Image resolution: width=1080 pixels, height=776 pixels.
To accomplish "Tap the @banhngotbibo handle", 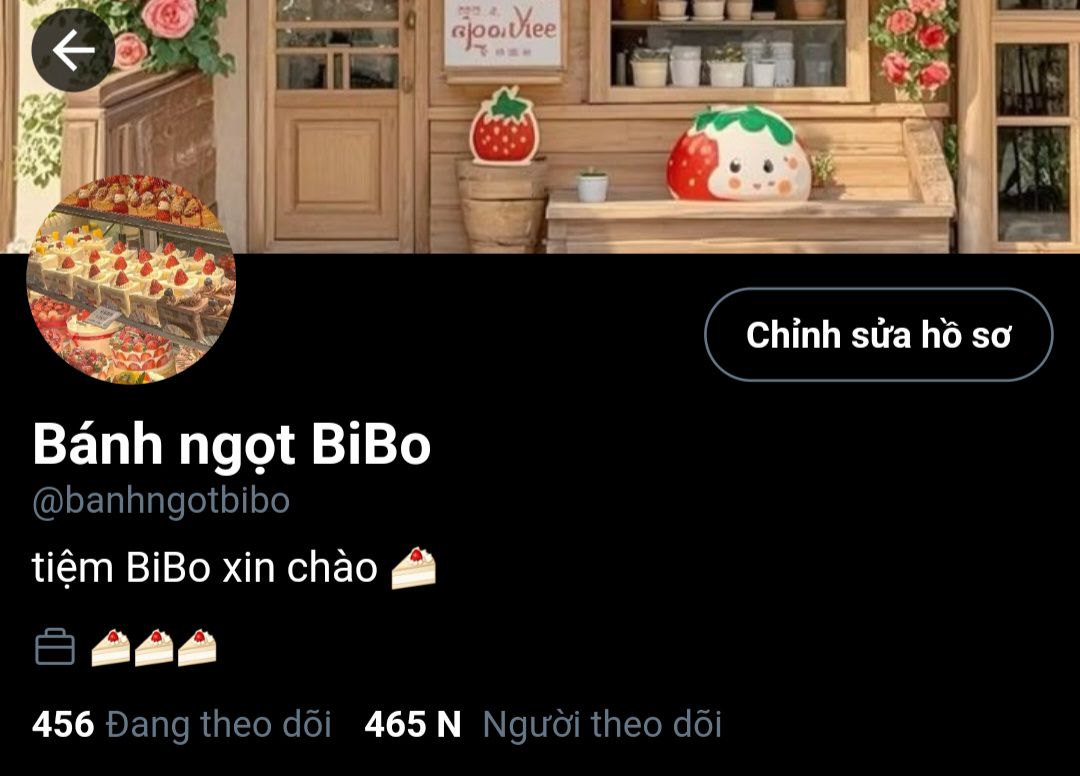I will pyautogui.click(x=161, y=501).
